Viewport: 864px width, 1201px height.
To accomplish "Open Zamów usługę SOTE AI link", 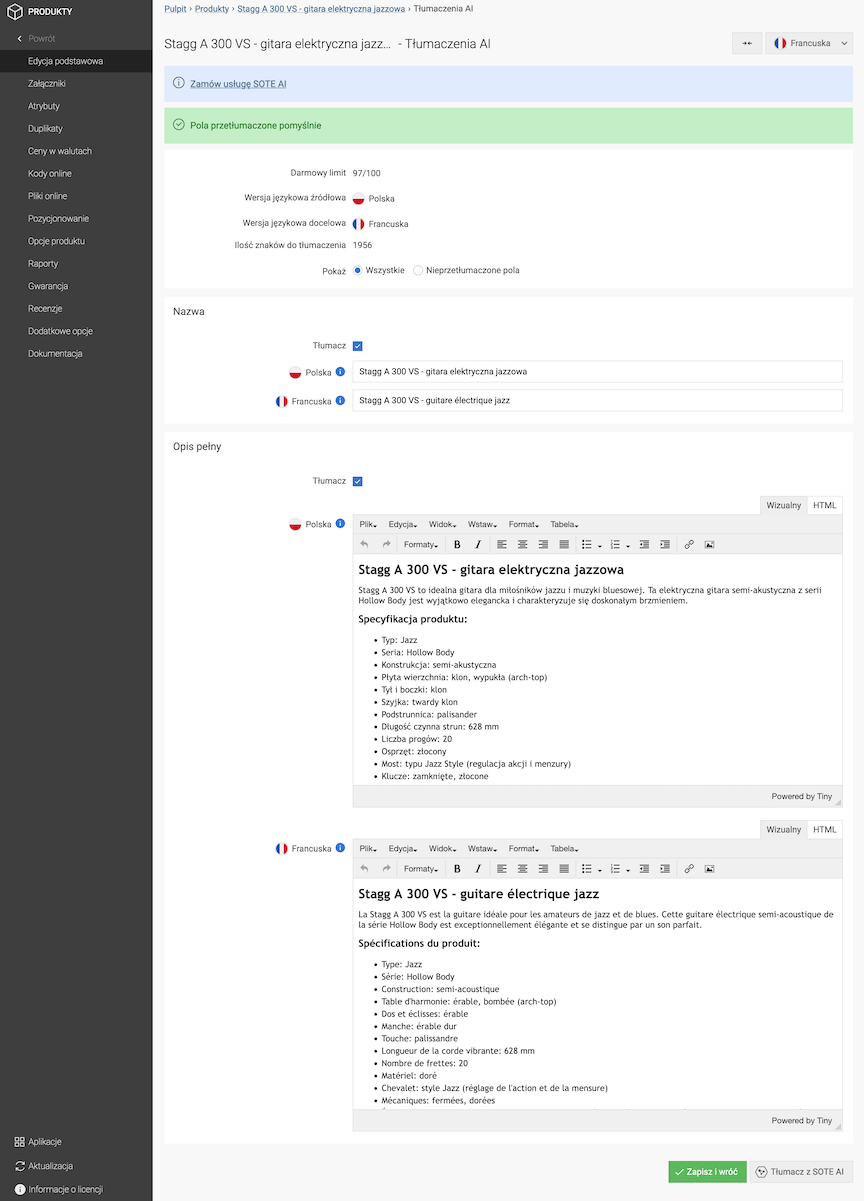I will point(238,84).
